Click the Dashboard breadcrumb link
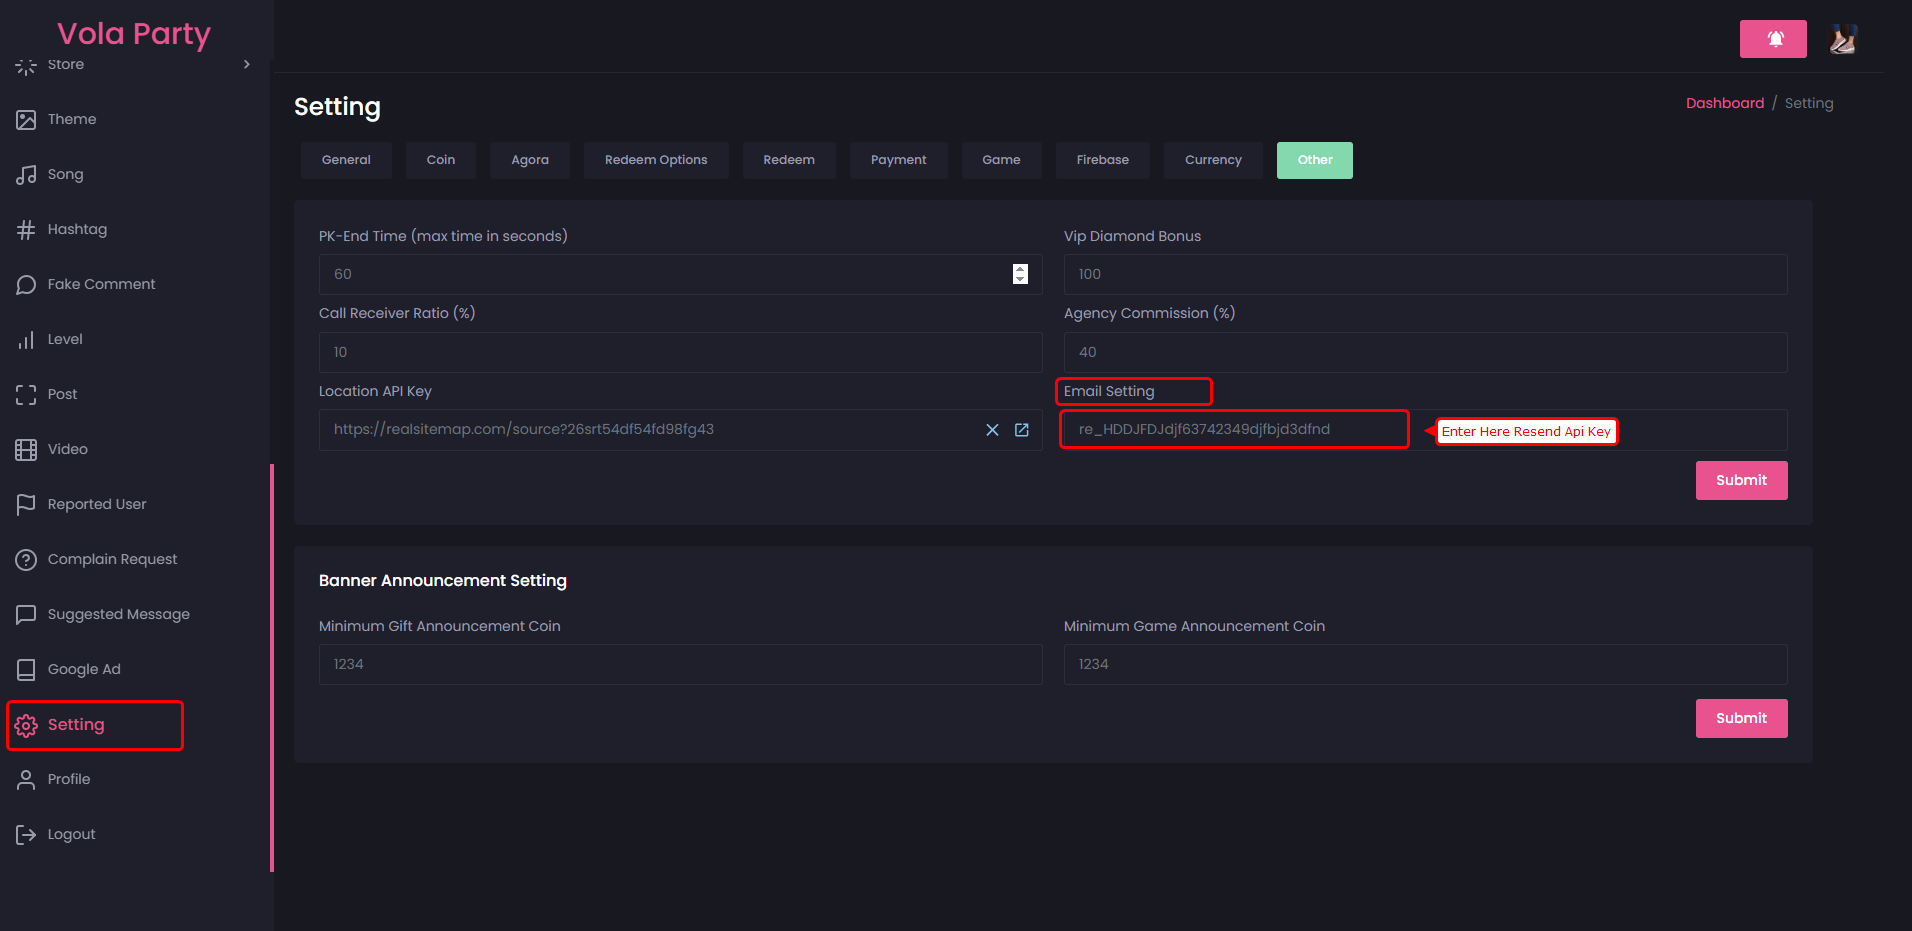This screenshot has height=931, width=1912. [x=1724, y=103]
